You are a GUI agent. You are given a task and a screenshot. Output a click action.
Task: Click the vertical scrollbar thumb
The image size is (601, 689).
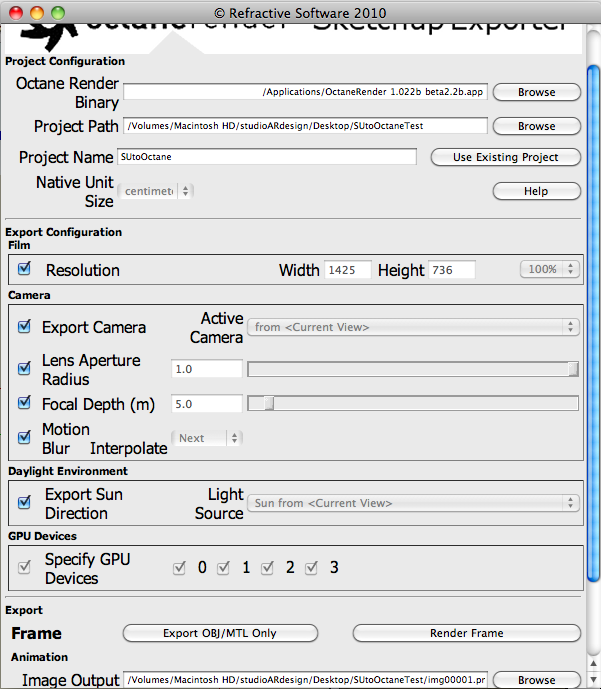593,323
